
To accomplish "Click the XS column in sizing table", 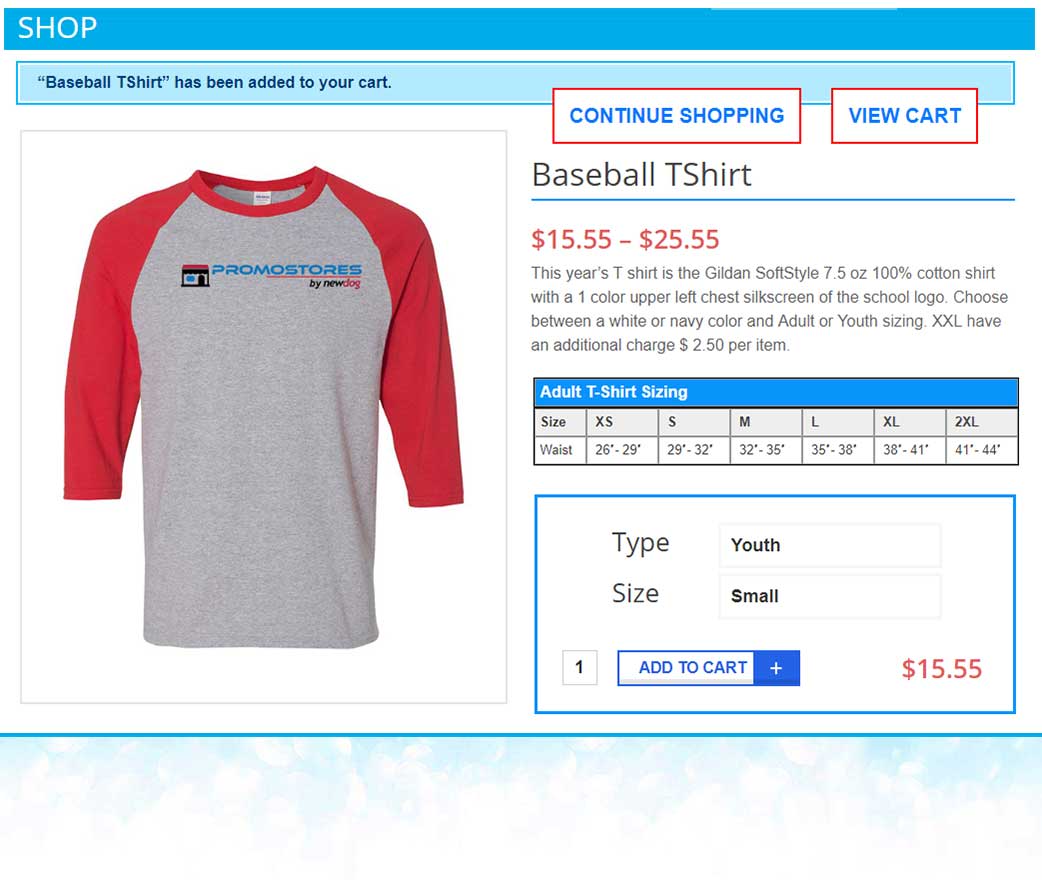I will (622, 422).
